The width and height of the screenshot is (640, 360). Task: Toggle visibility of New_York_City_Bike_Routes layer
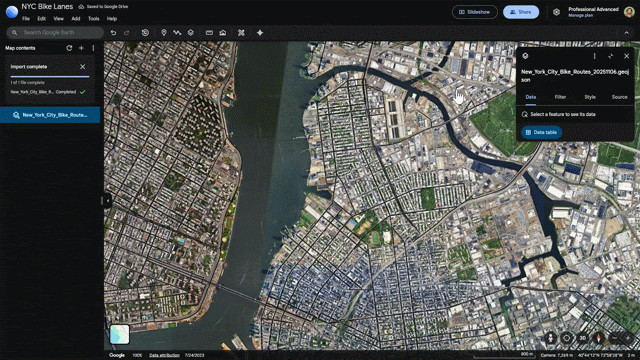[x=16, y=115]
